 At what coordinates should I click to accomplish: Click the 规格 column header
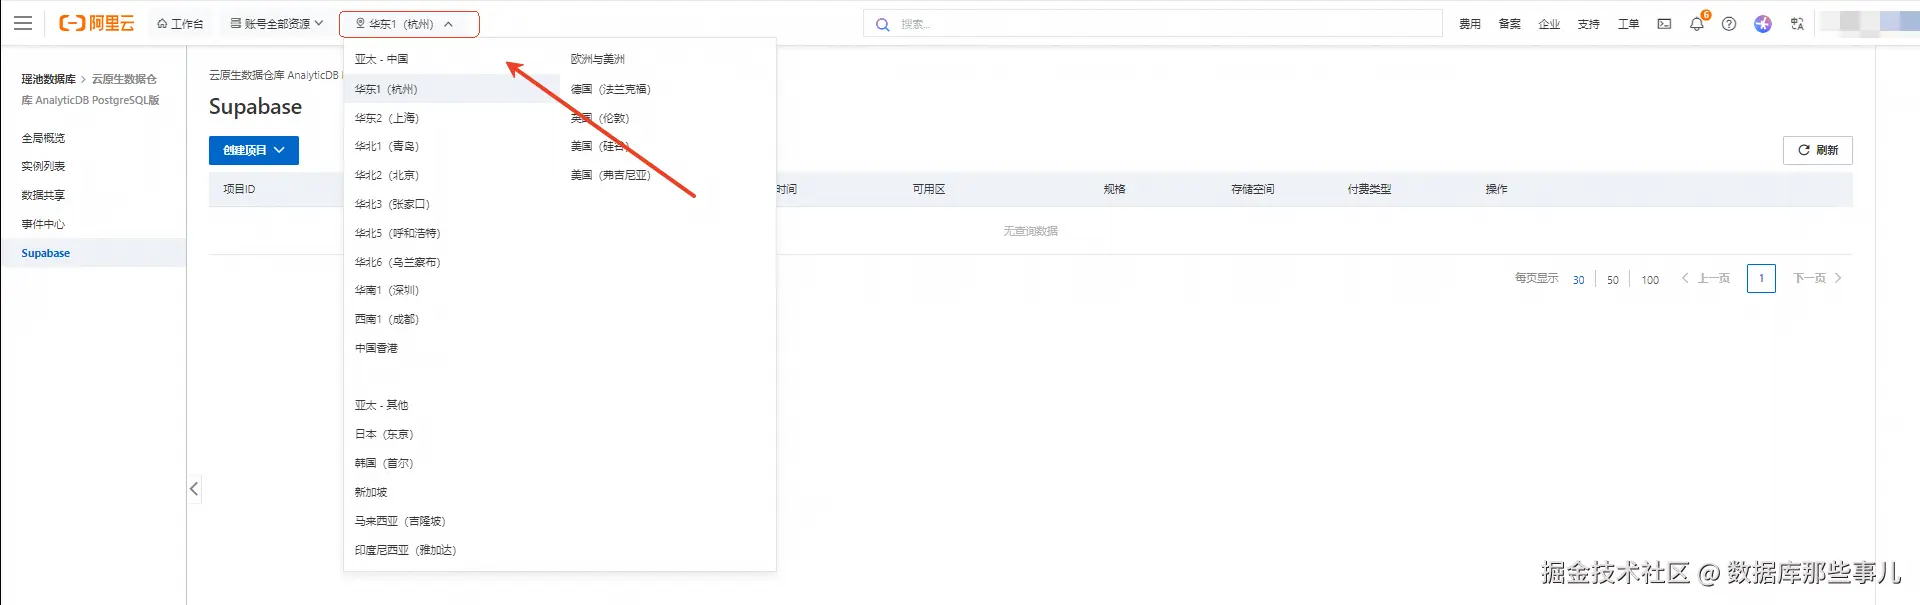click(x=1115, y=189)
